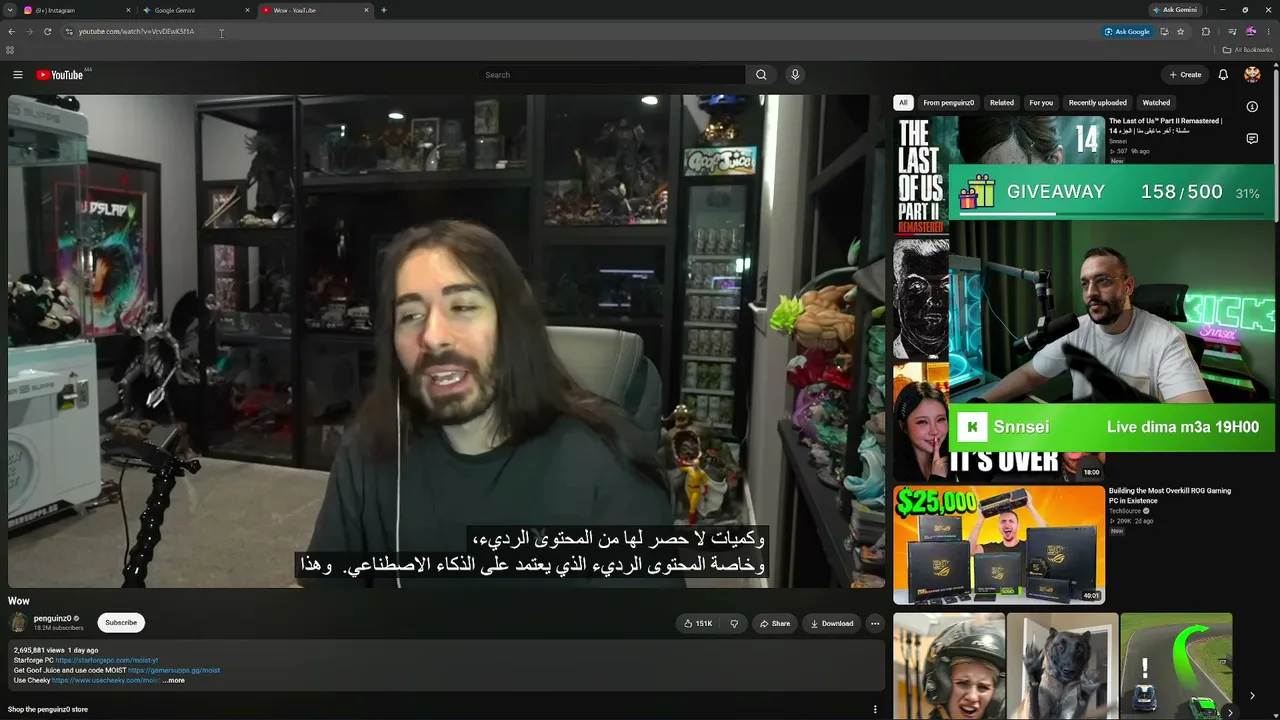Open the All Bookmarks folder
Screen dimensions: 1280x720
click(1248, 50)
